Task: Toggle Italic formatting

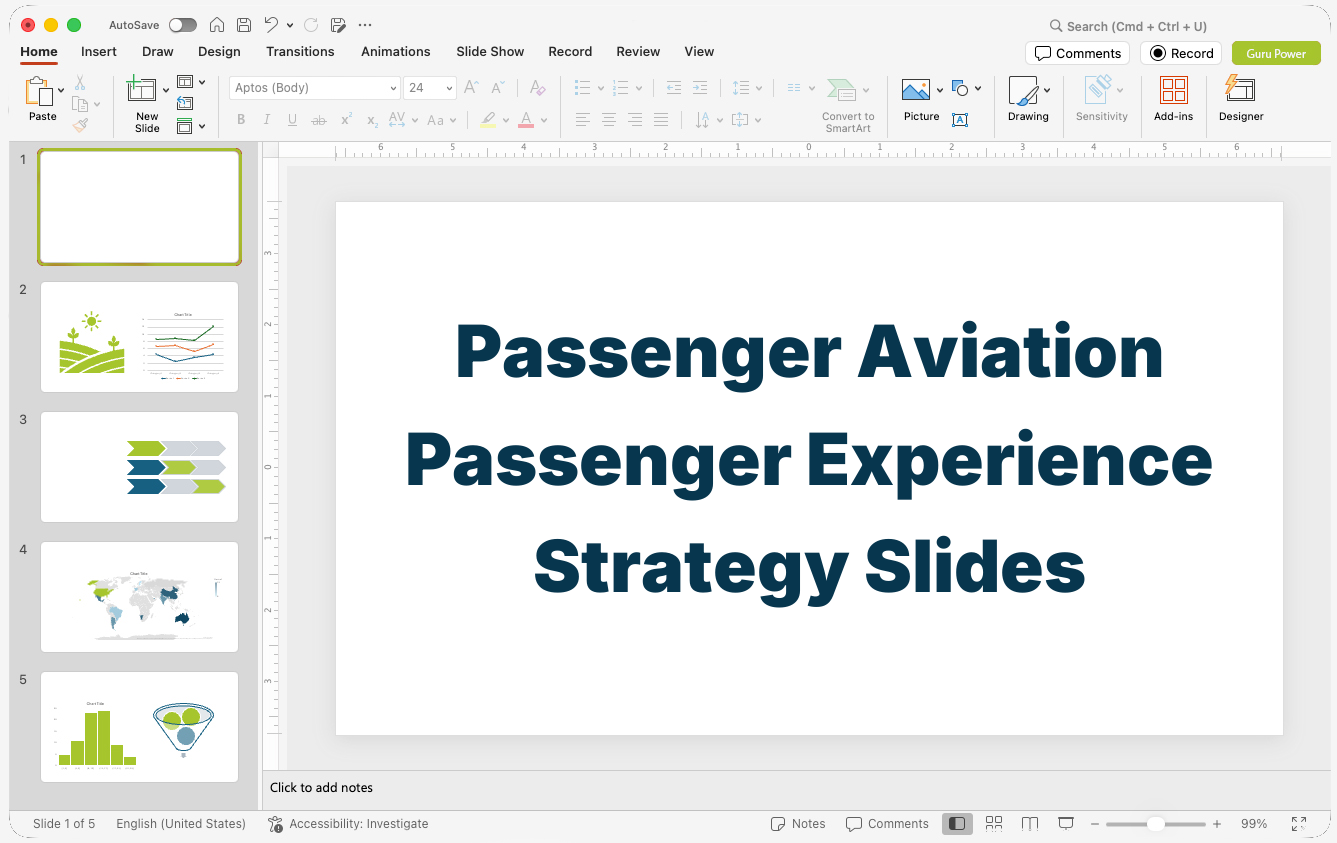Action: [x=266, y=120]
